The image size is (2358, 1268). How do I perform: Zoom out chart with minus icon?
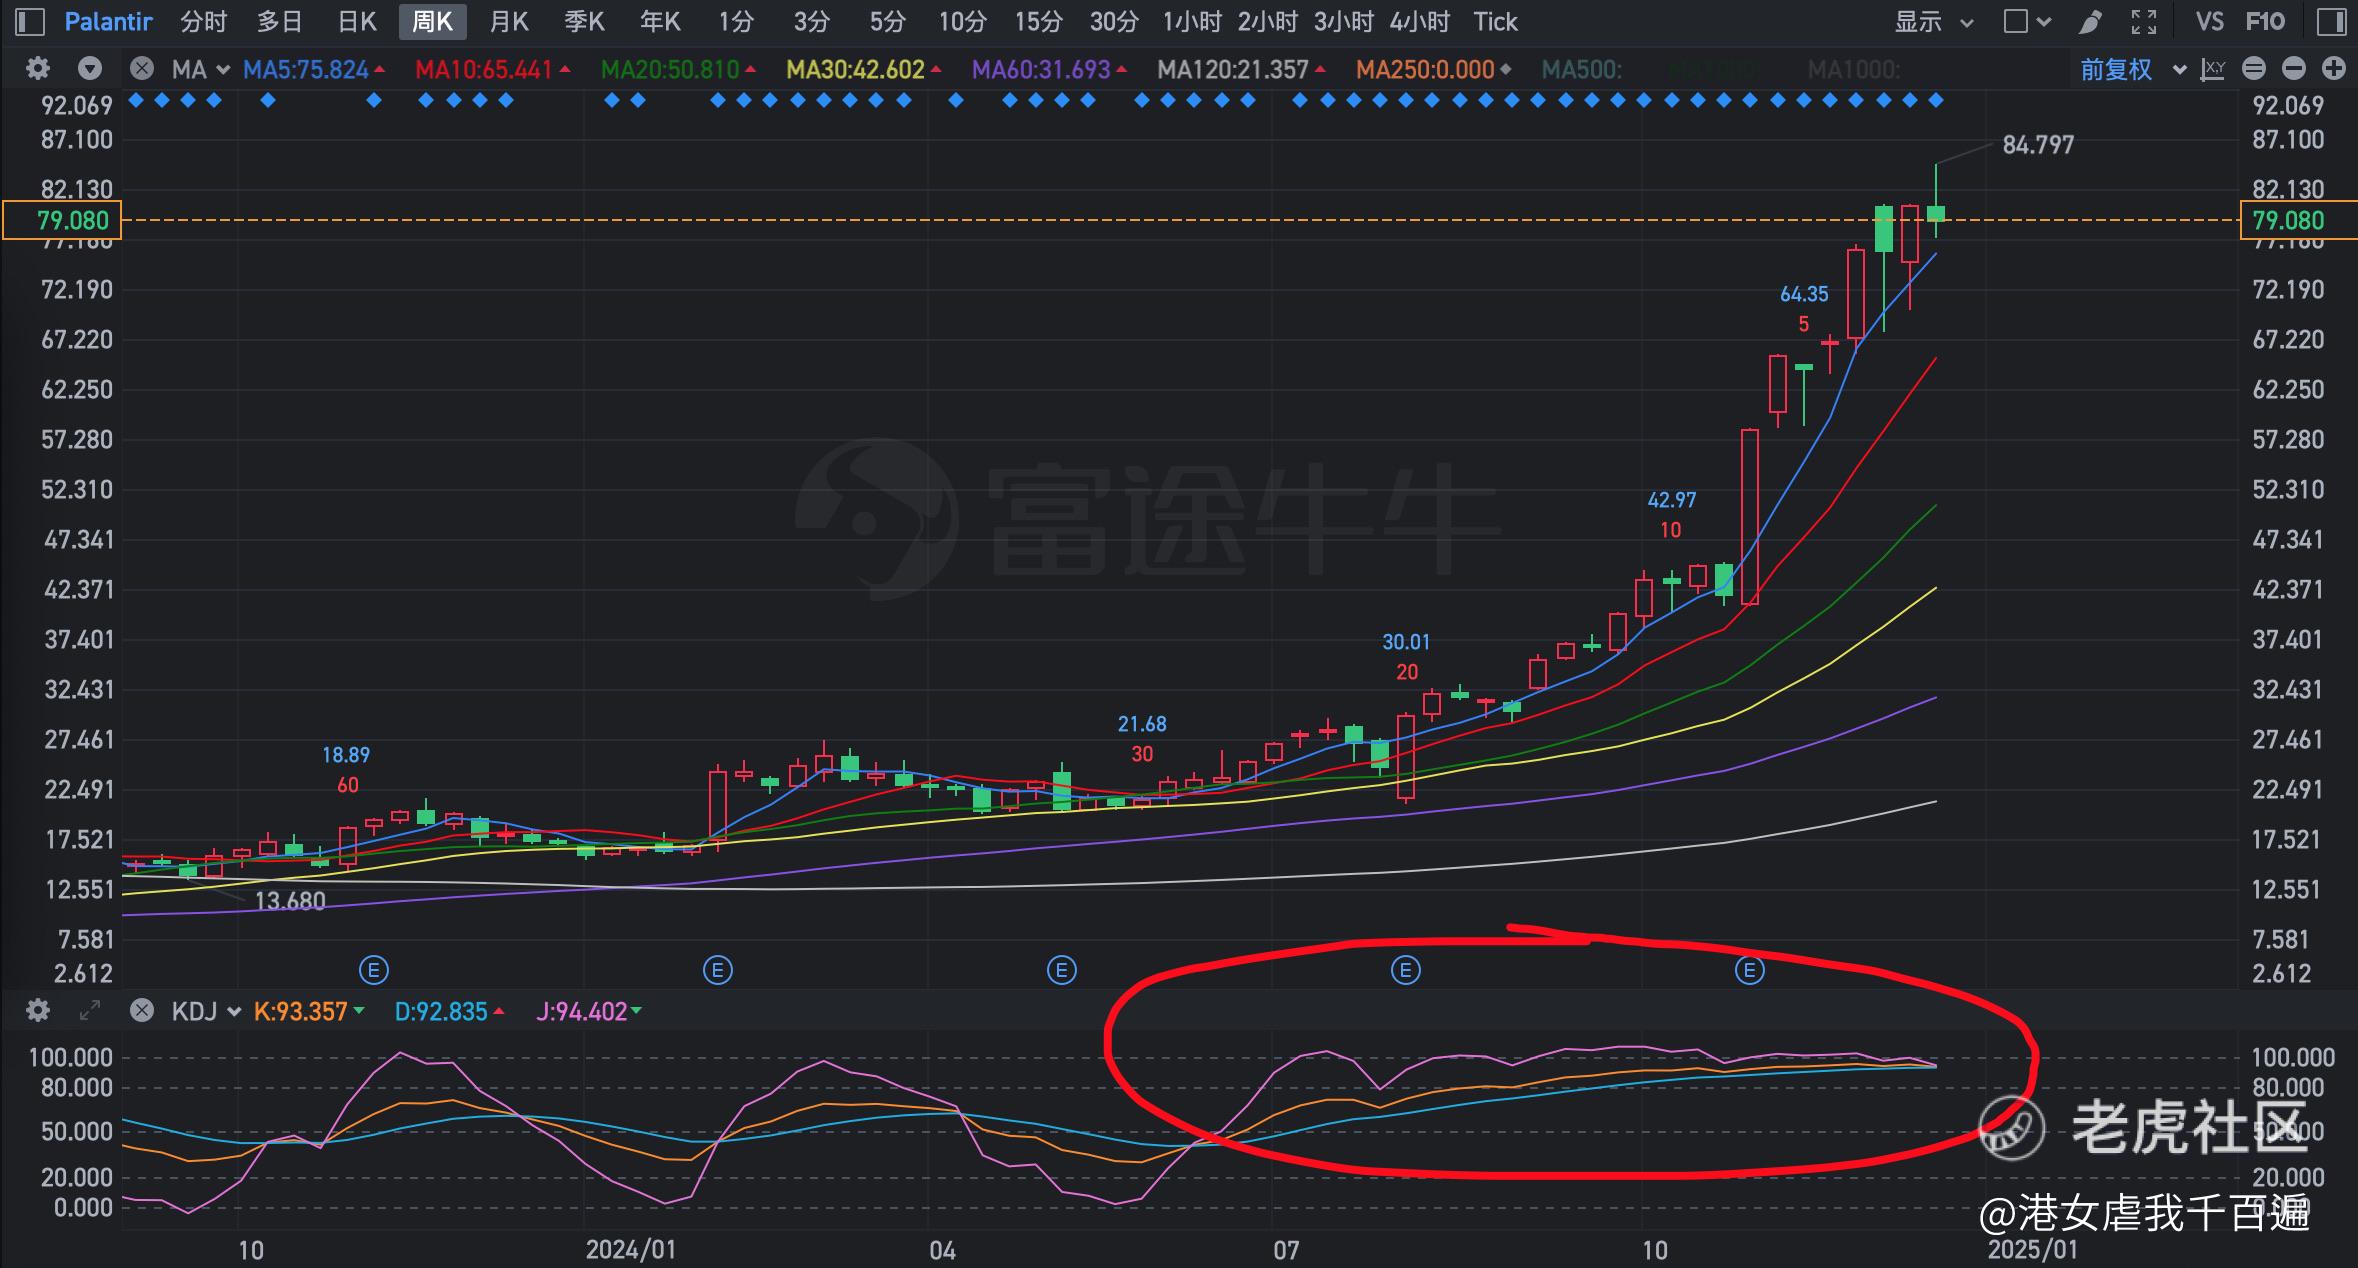2294,69
